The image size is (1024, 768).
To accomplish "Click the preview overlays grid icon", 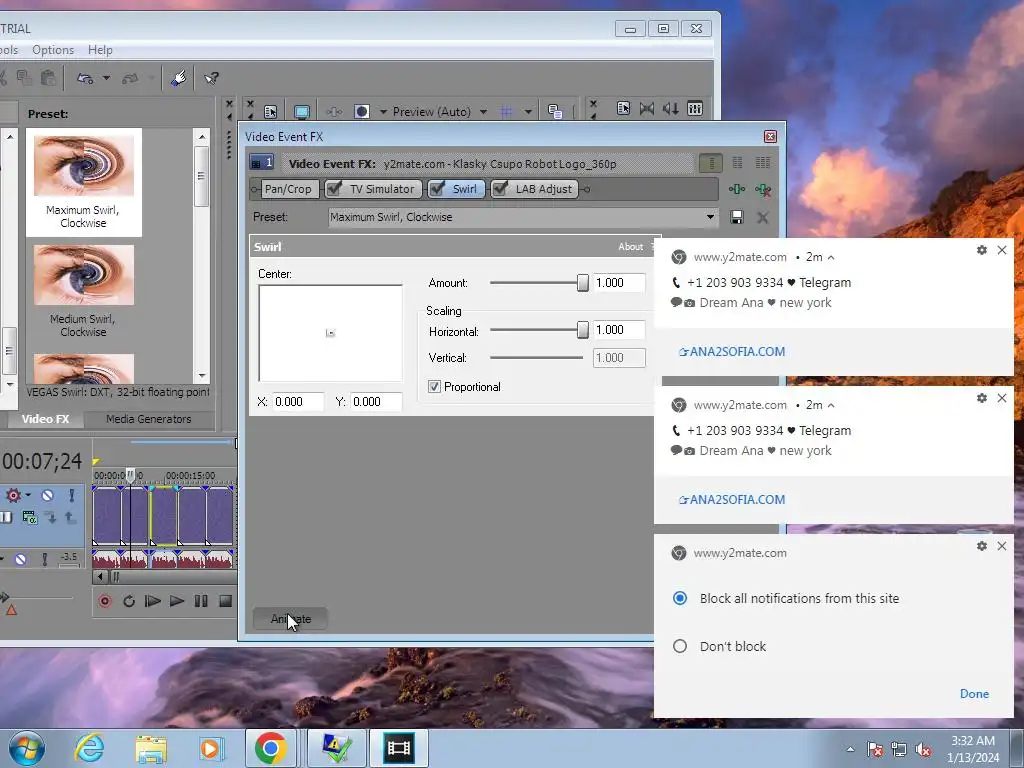I will click(506, 112).
